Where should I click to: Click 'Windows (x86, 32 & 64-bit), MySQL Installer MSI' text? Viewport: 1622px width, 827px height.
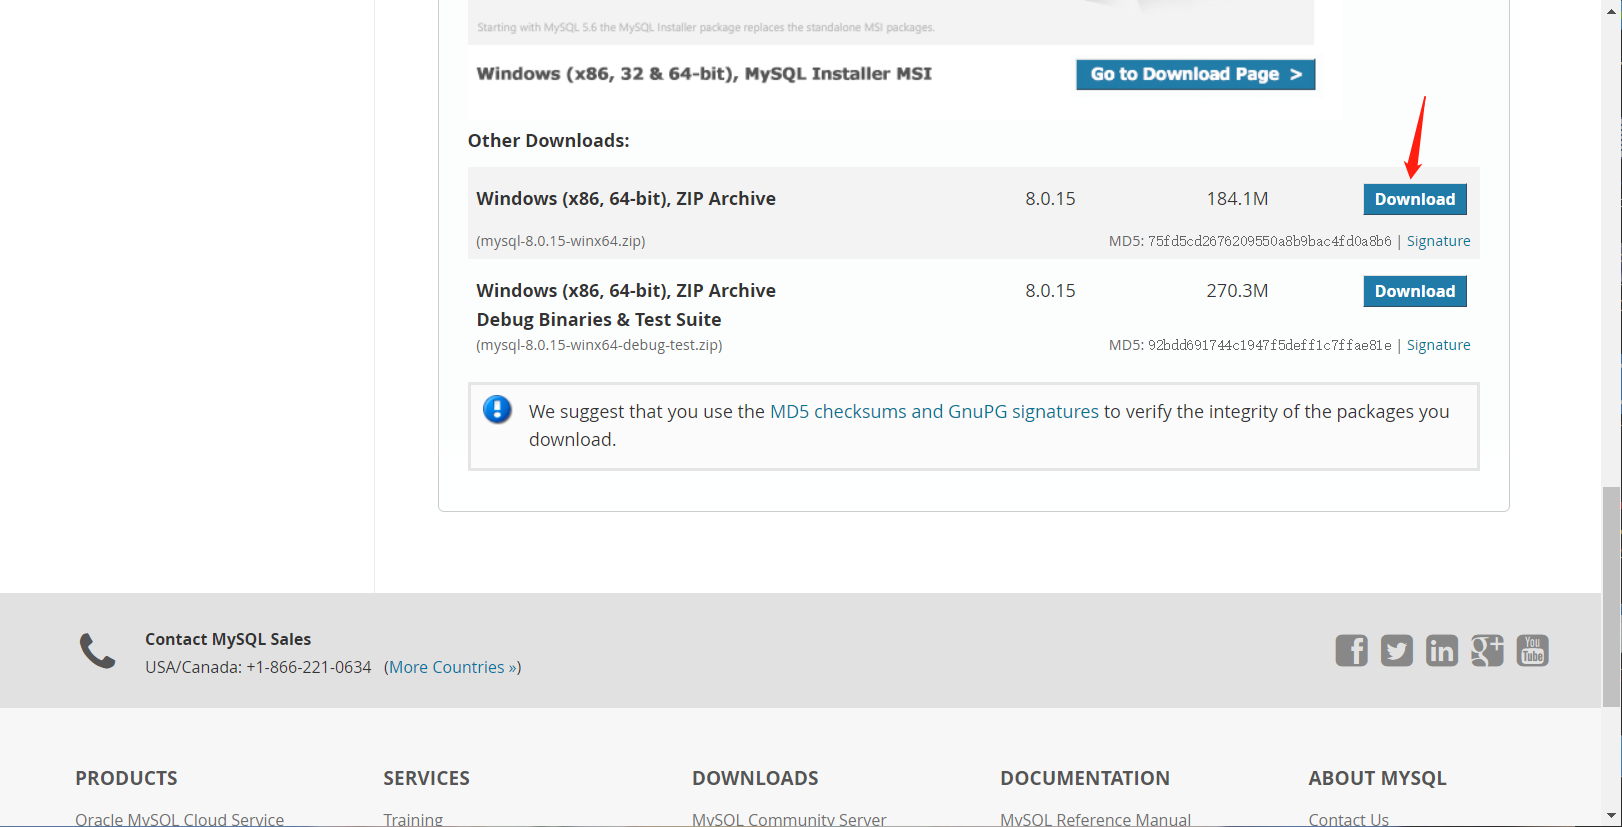coord(704,73)
